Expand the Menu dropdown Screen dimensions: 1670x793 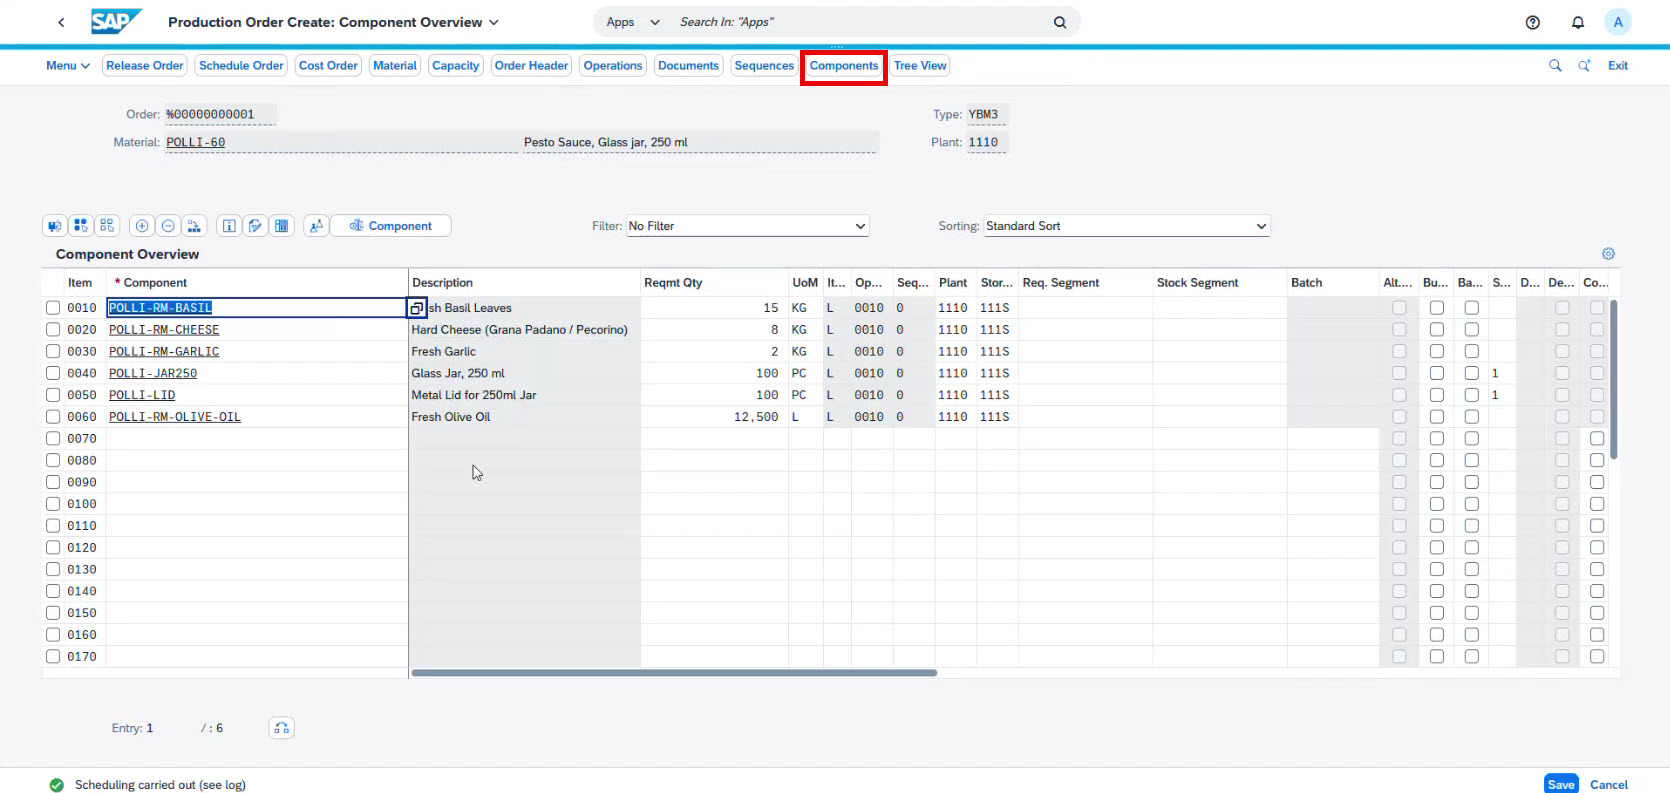68,65
